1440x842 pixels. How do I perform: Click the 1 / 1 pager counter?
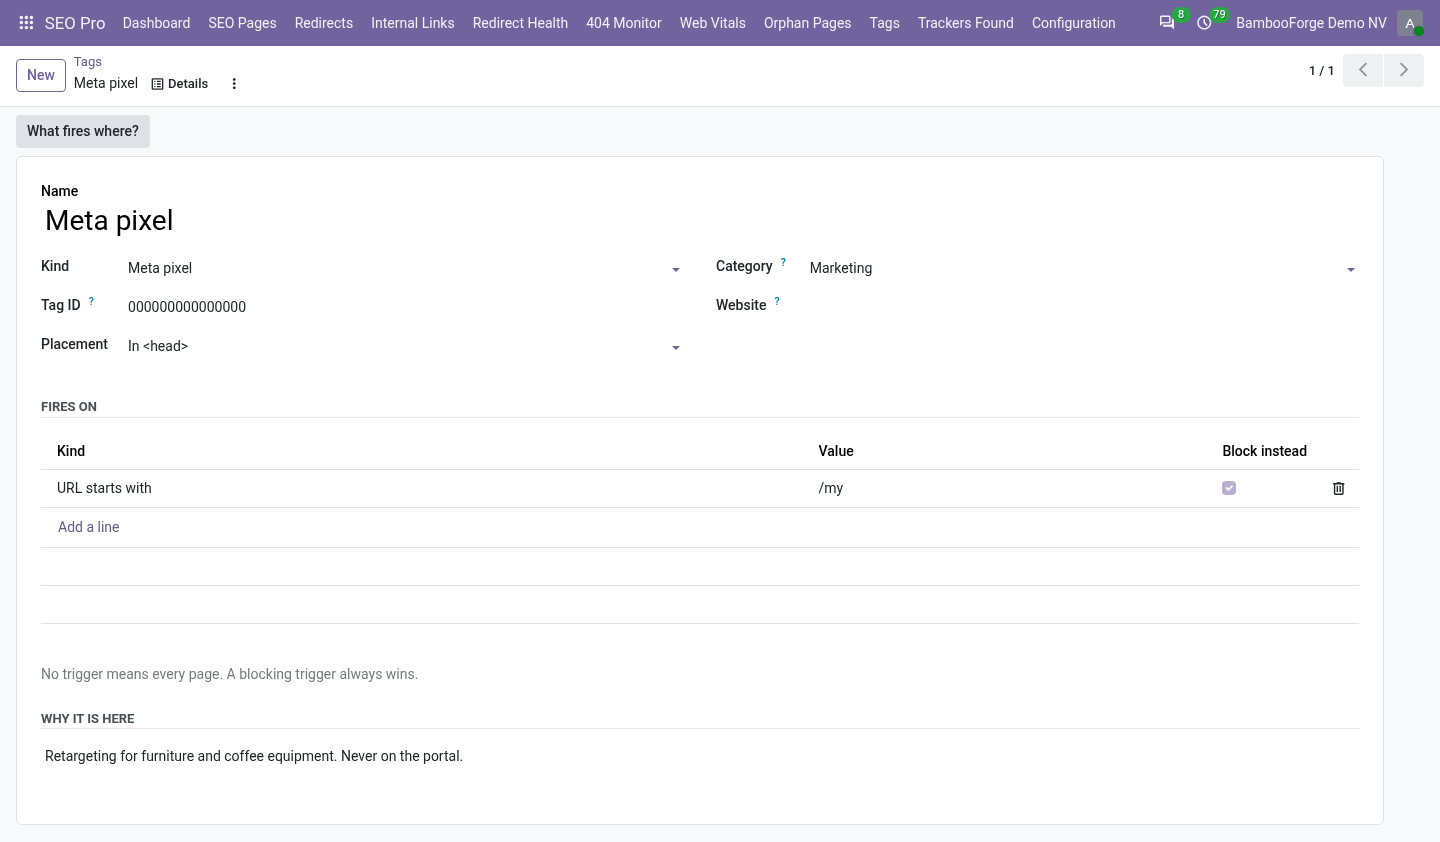click(x=1322, y=71)
